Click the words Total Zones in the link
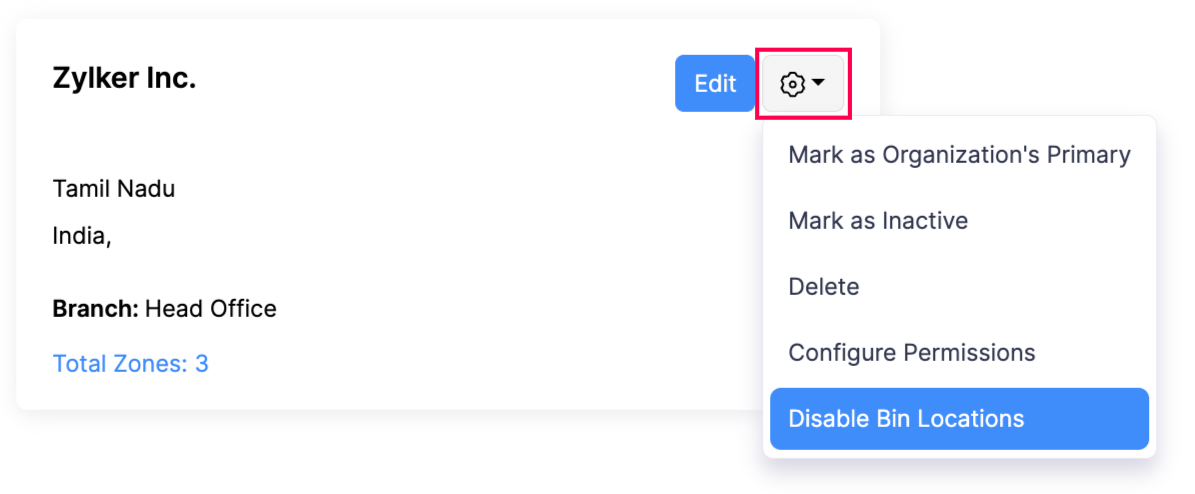The width and height of the screenshot is (1195, 494). [119, 363]
